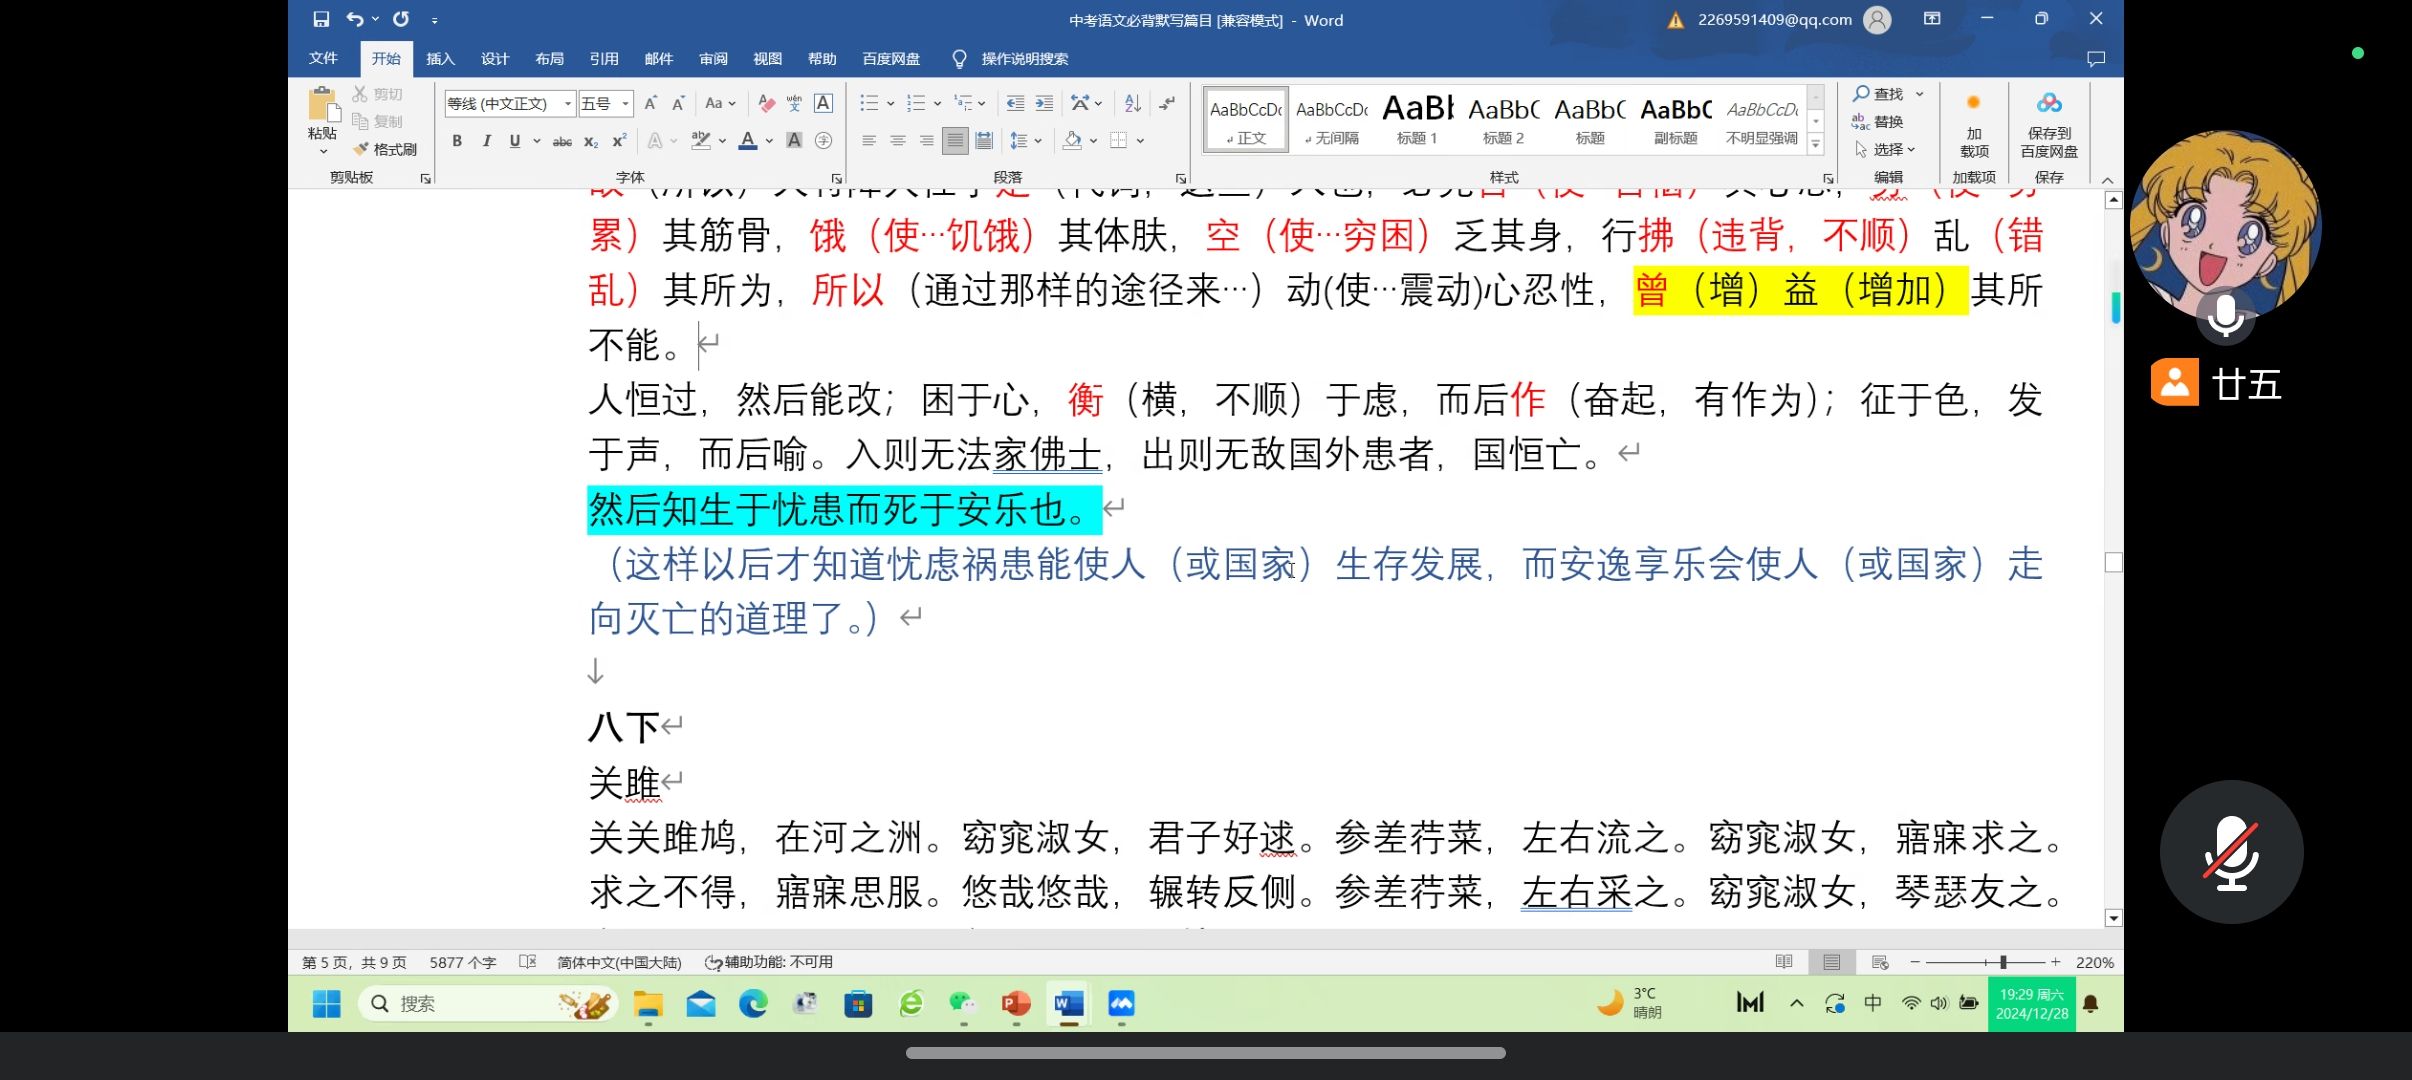Clear all formatting with the eraser icon

pos(766,103)
